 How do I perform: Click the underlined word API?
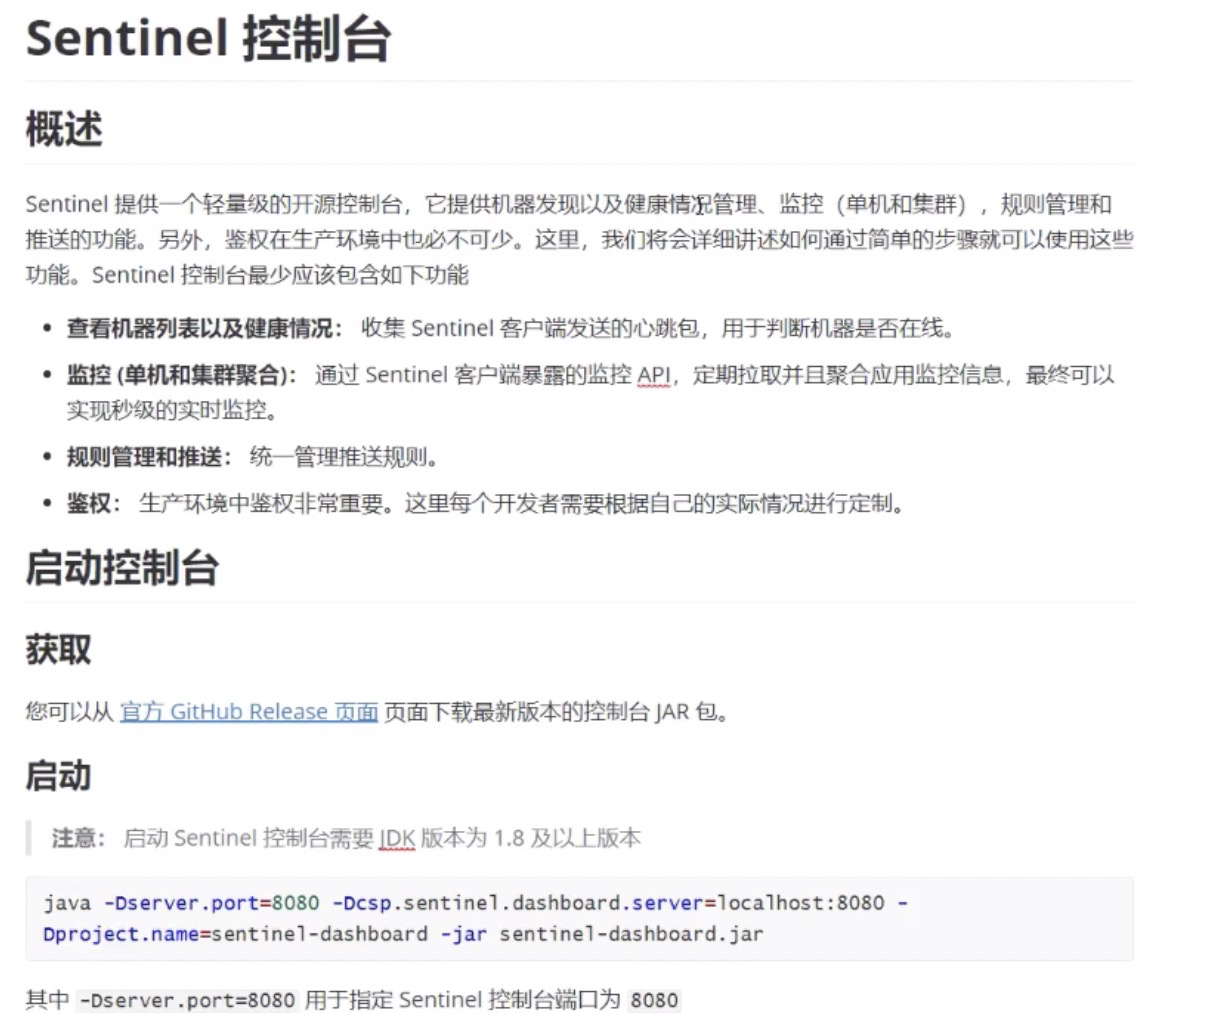coord(654,375)
